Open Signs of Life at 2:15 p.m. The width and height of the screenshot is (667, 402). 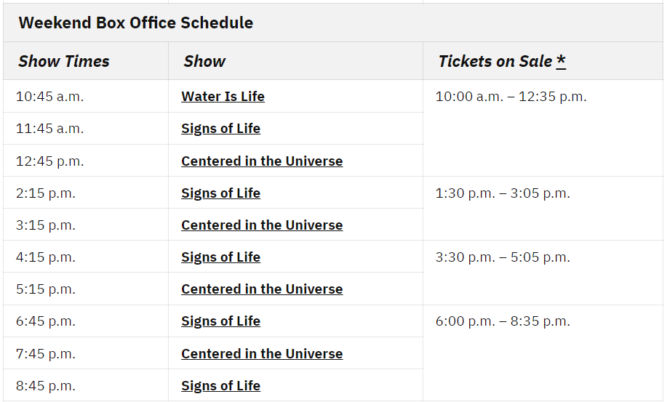tap(221, 193)
